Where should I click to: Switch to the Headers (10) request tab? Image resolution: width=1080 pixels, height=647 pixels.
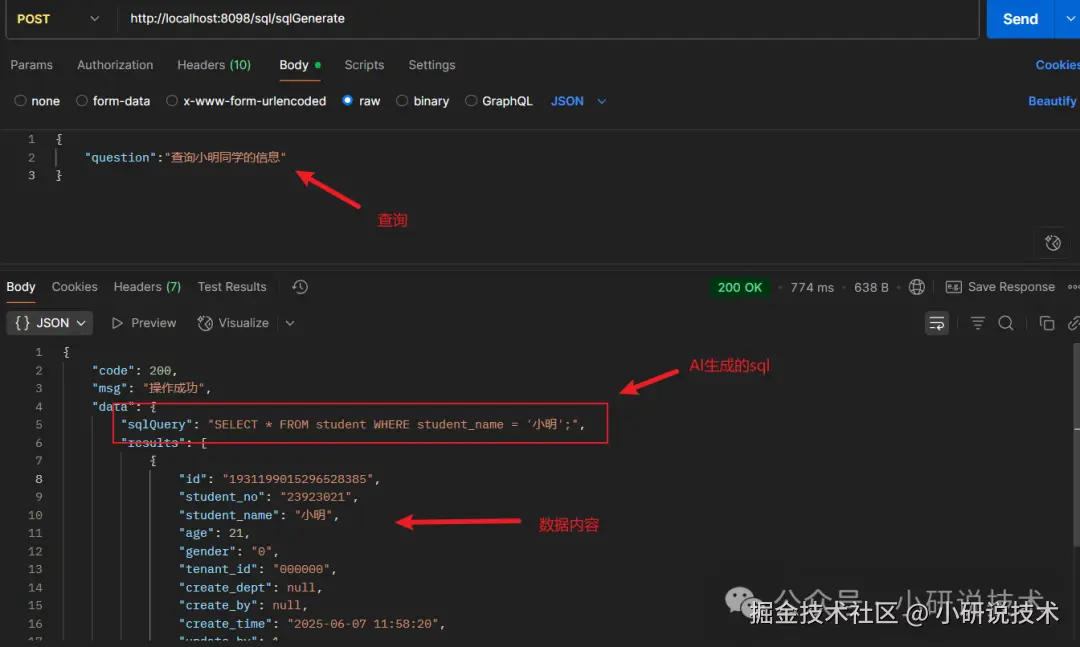(x=214, y=65)
